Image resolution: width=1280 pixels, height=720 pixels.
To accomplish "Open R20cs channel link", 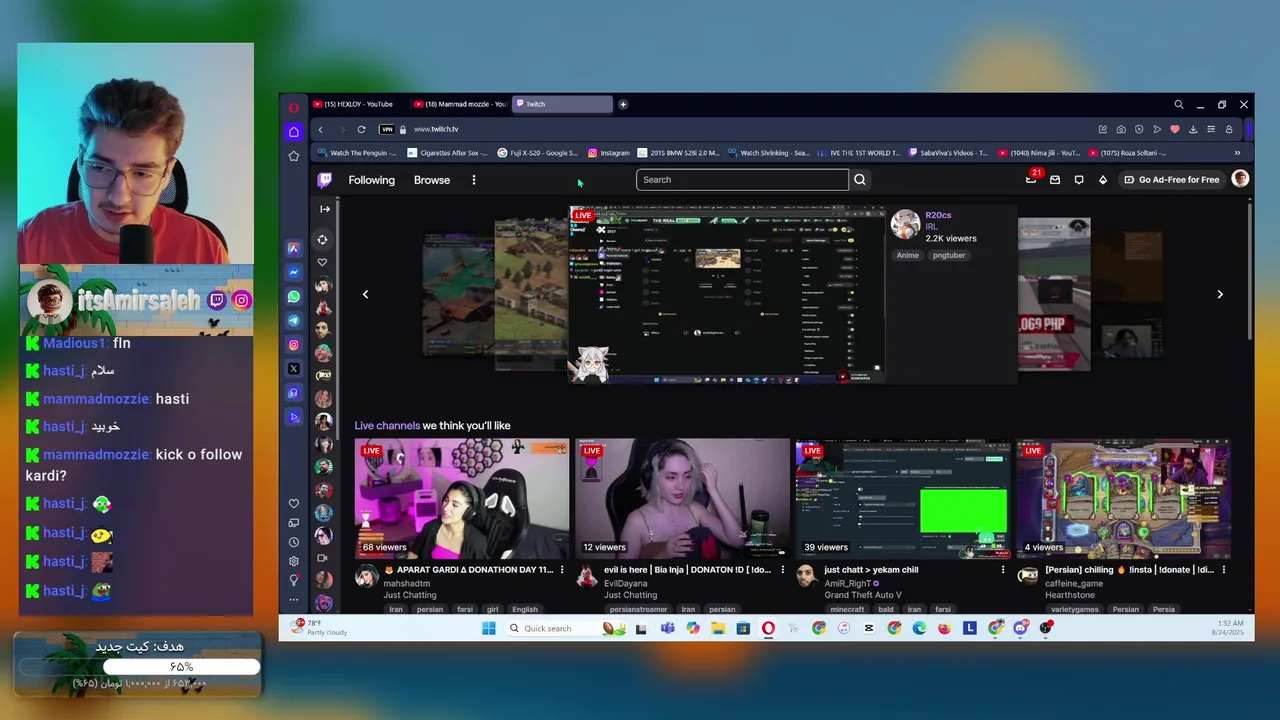I will [x=938, y=215].
